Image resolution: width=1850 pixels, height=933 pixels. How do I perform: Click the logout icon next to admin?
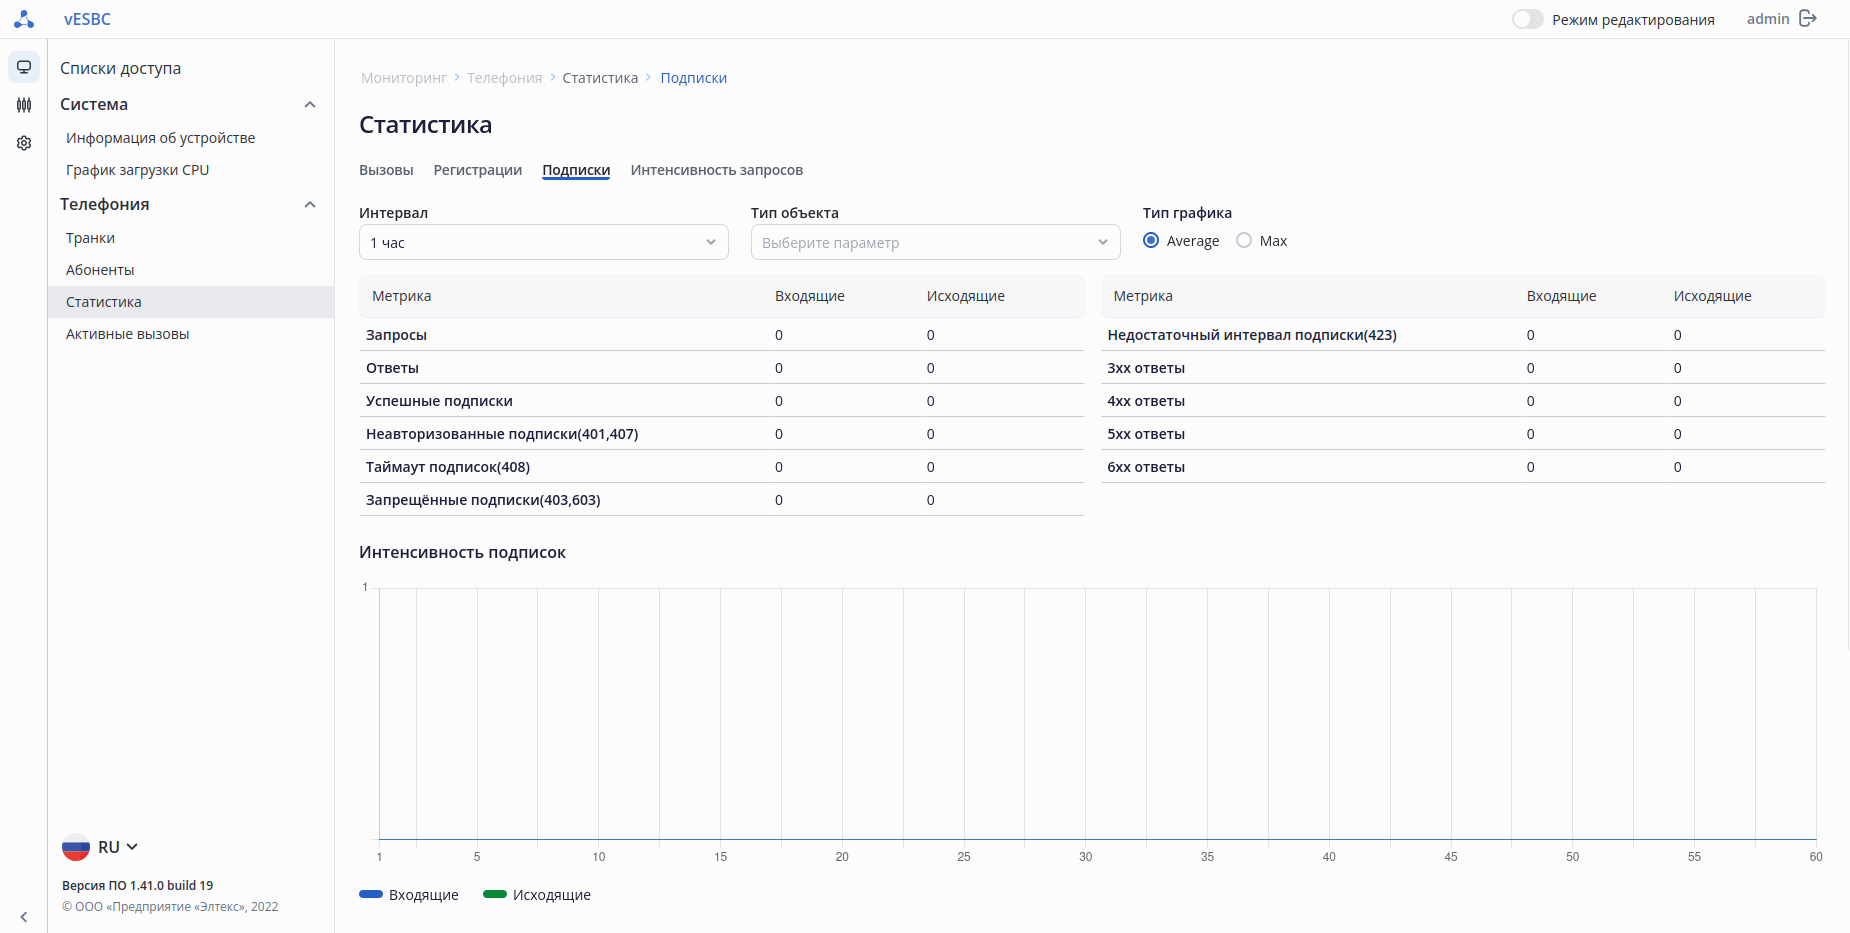point(1808,19)
